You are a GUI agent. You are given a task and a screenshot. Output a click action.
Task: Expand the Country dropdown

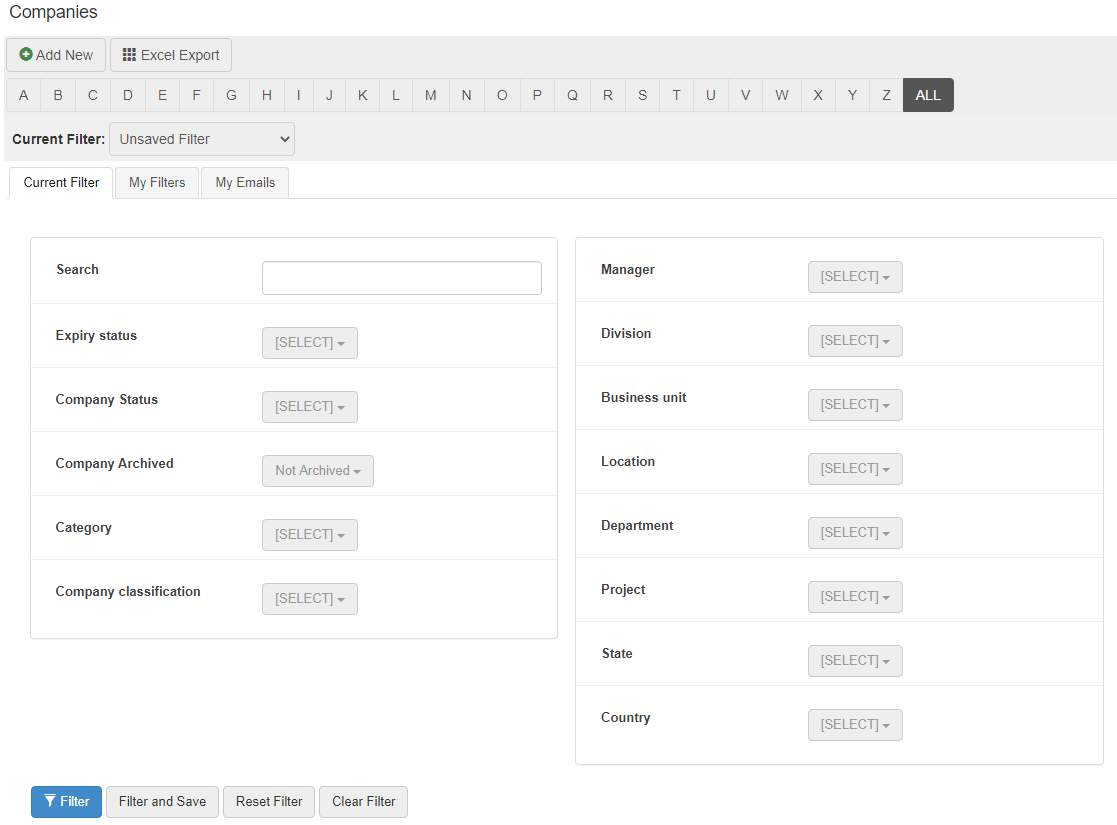(854, 724)
